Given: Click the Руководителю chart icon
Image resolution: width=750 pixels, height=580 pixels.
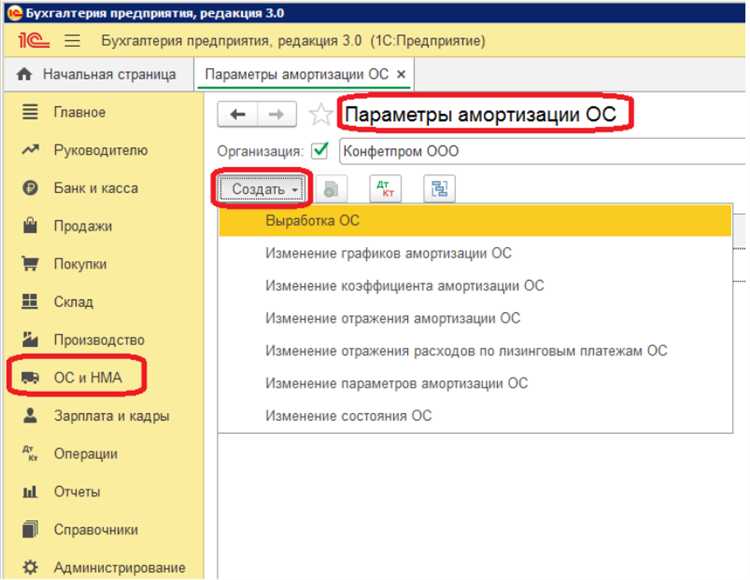Looking at the screenshot, I should (30, 150).
